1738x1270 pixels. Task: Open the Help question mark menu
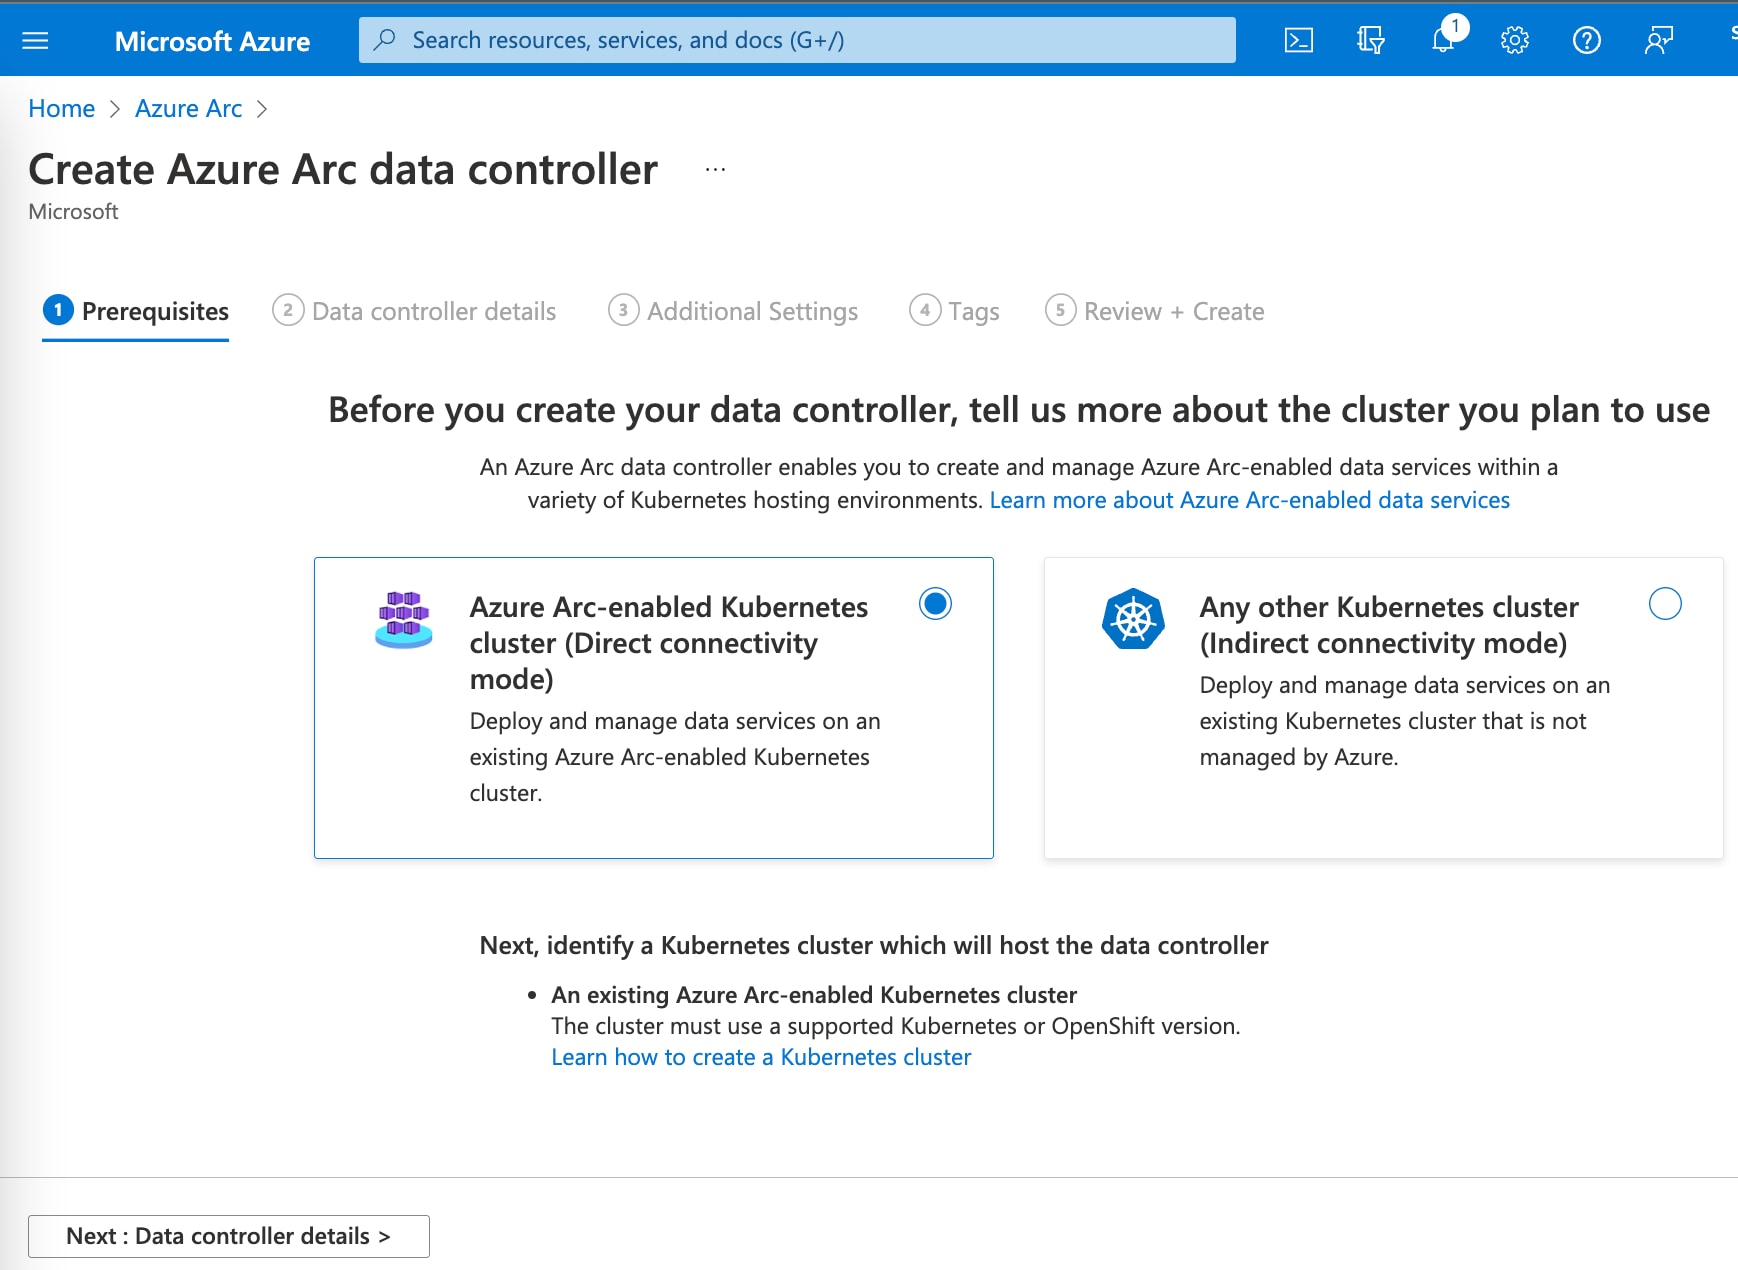tap(1587, 40)
